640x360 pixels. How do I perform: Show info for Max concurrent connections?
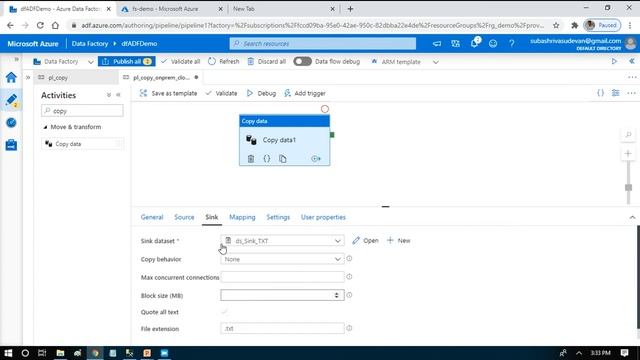349,277
